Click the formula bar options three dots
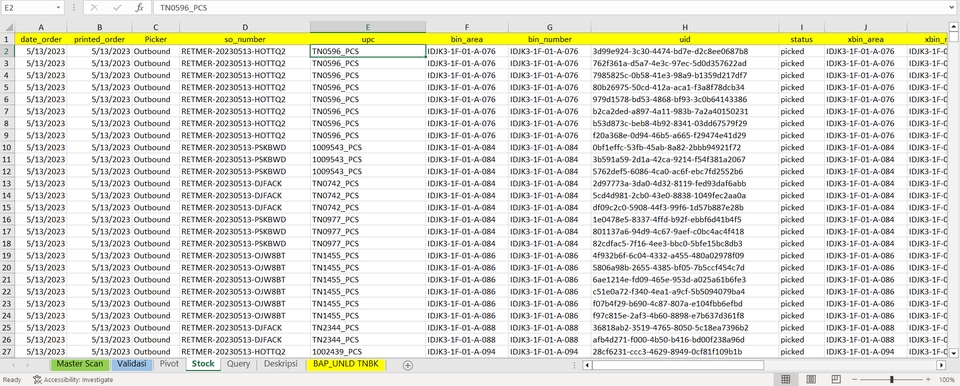Screen dimensions: 960x386 tap(74, 7)
